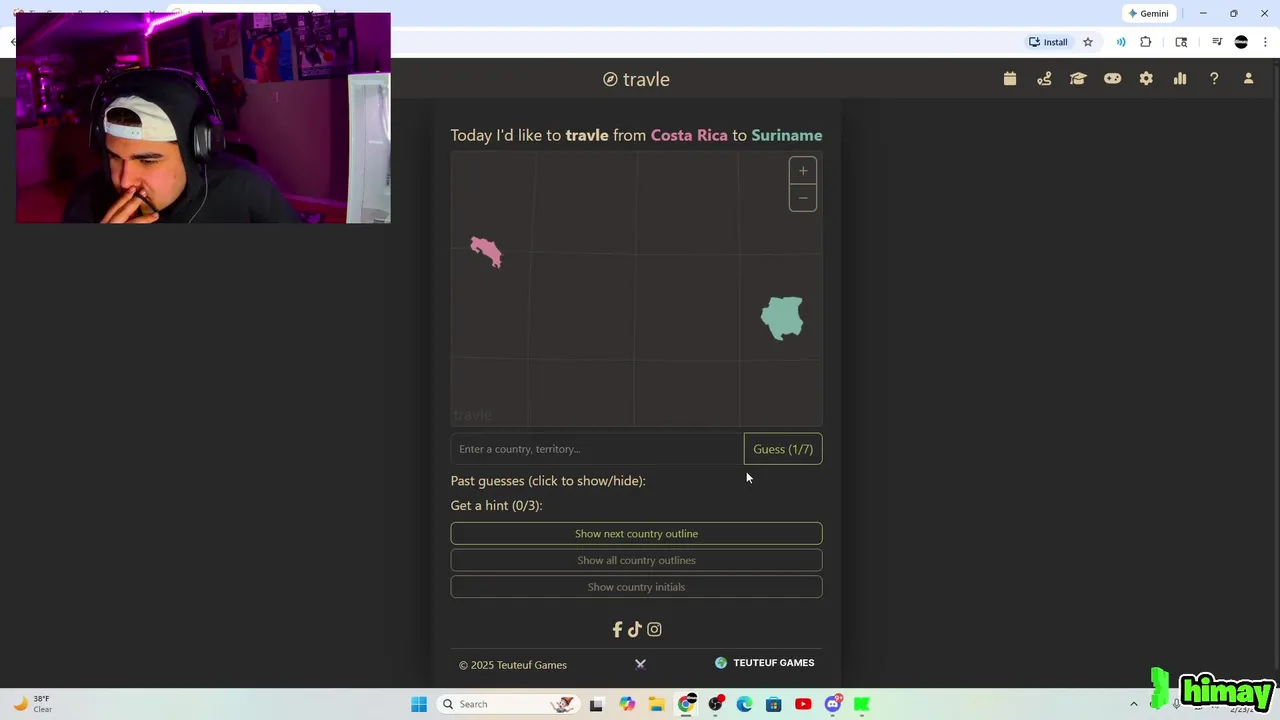Open the graduation cap practice mode icon

click(1078, 79)
